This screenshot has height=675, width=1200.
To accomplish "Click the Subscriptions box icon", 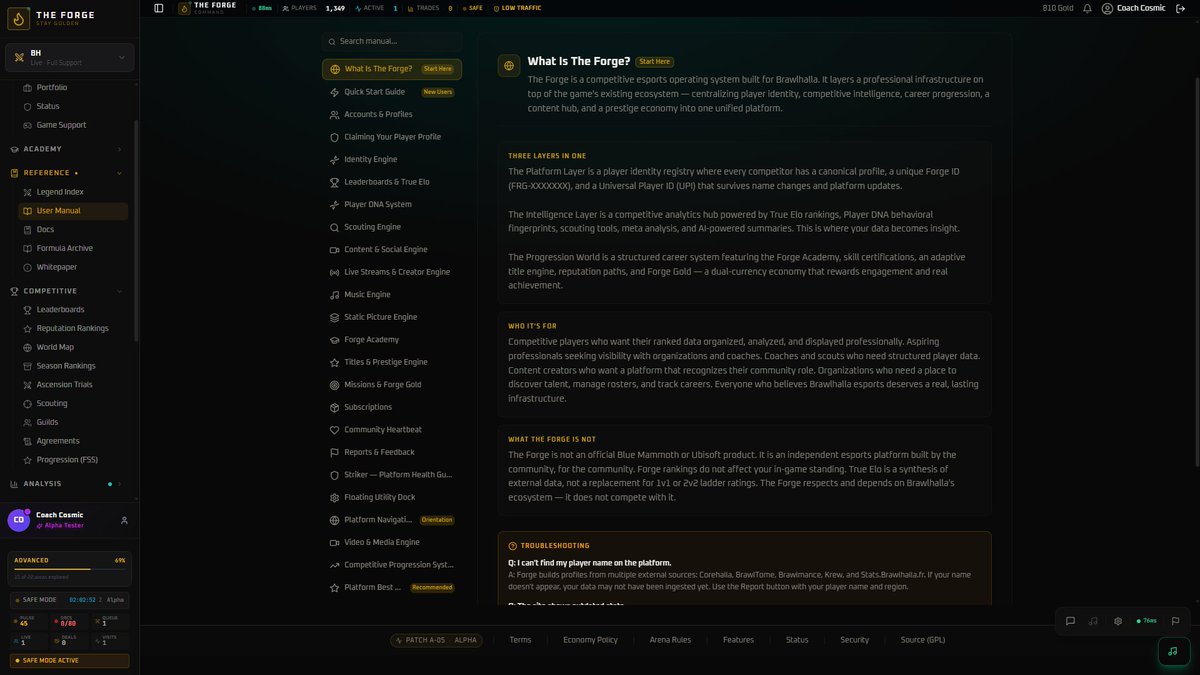I will 335,407.
